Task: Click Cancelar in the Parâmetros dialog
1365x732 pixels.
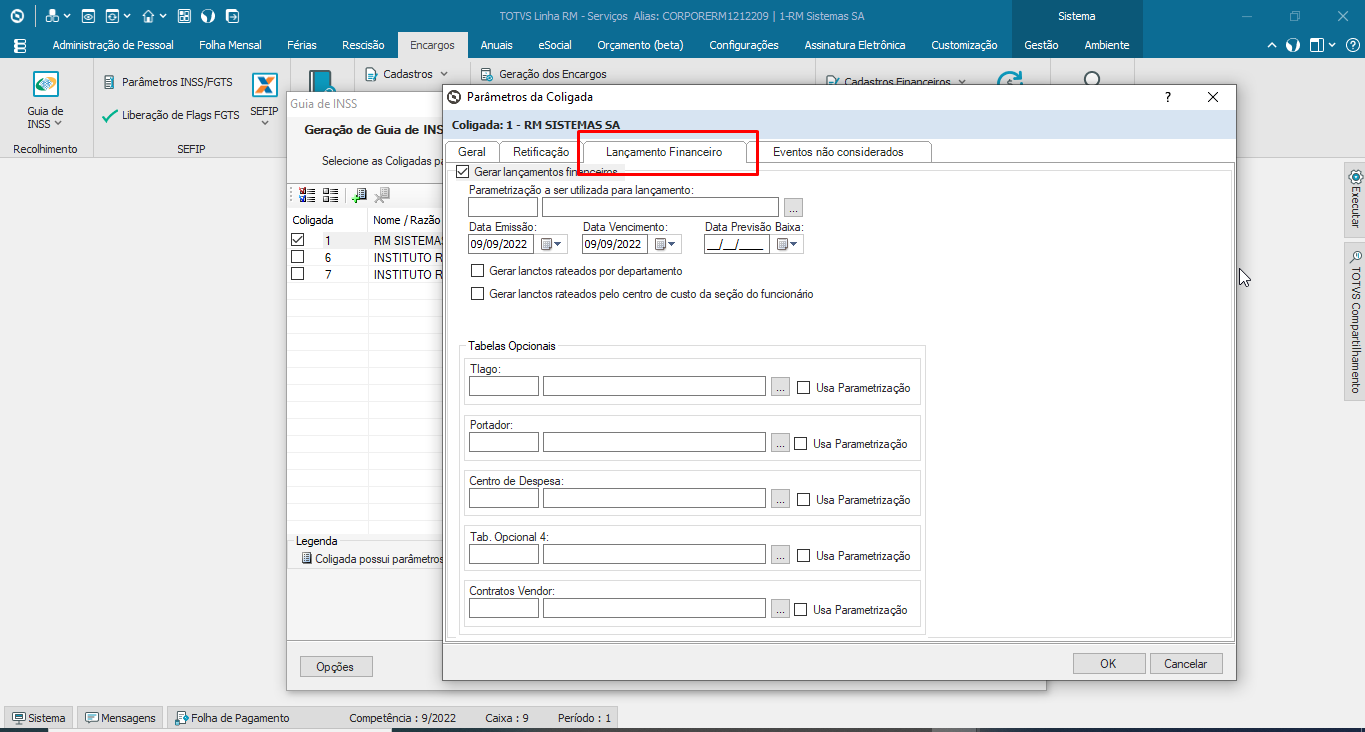Action: [1186, 663]
